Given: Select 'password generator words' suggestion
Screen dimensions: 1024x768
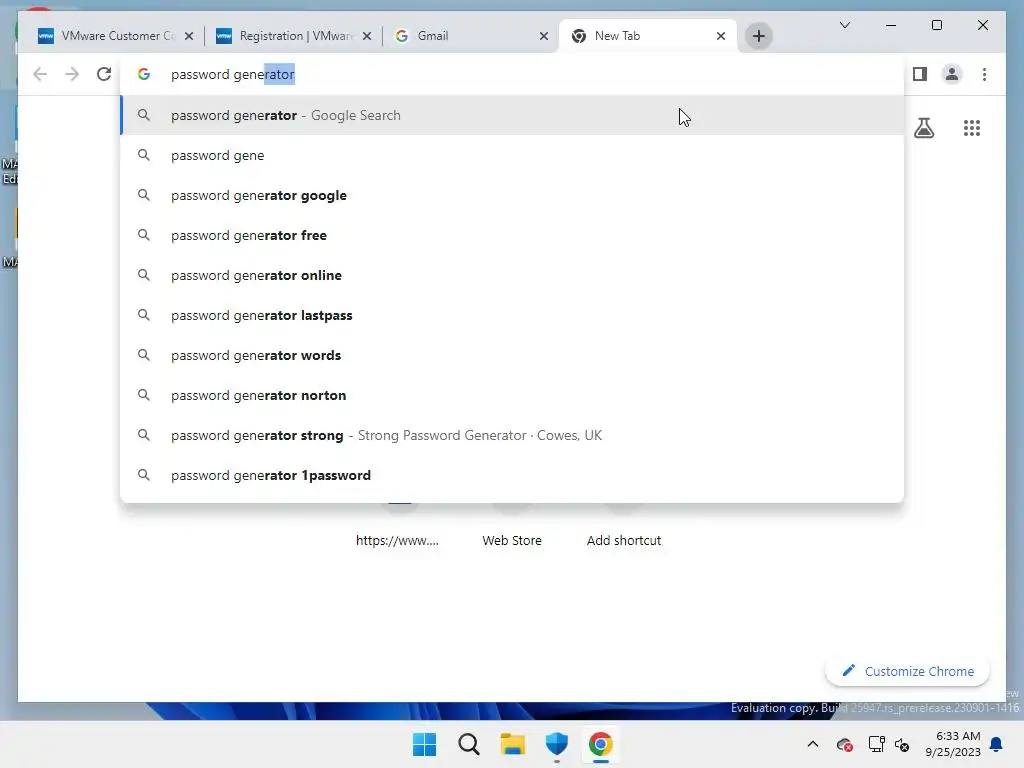Looking at the screenshot, I should pyautogui.click(x=513, y=355).
